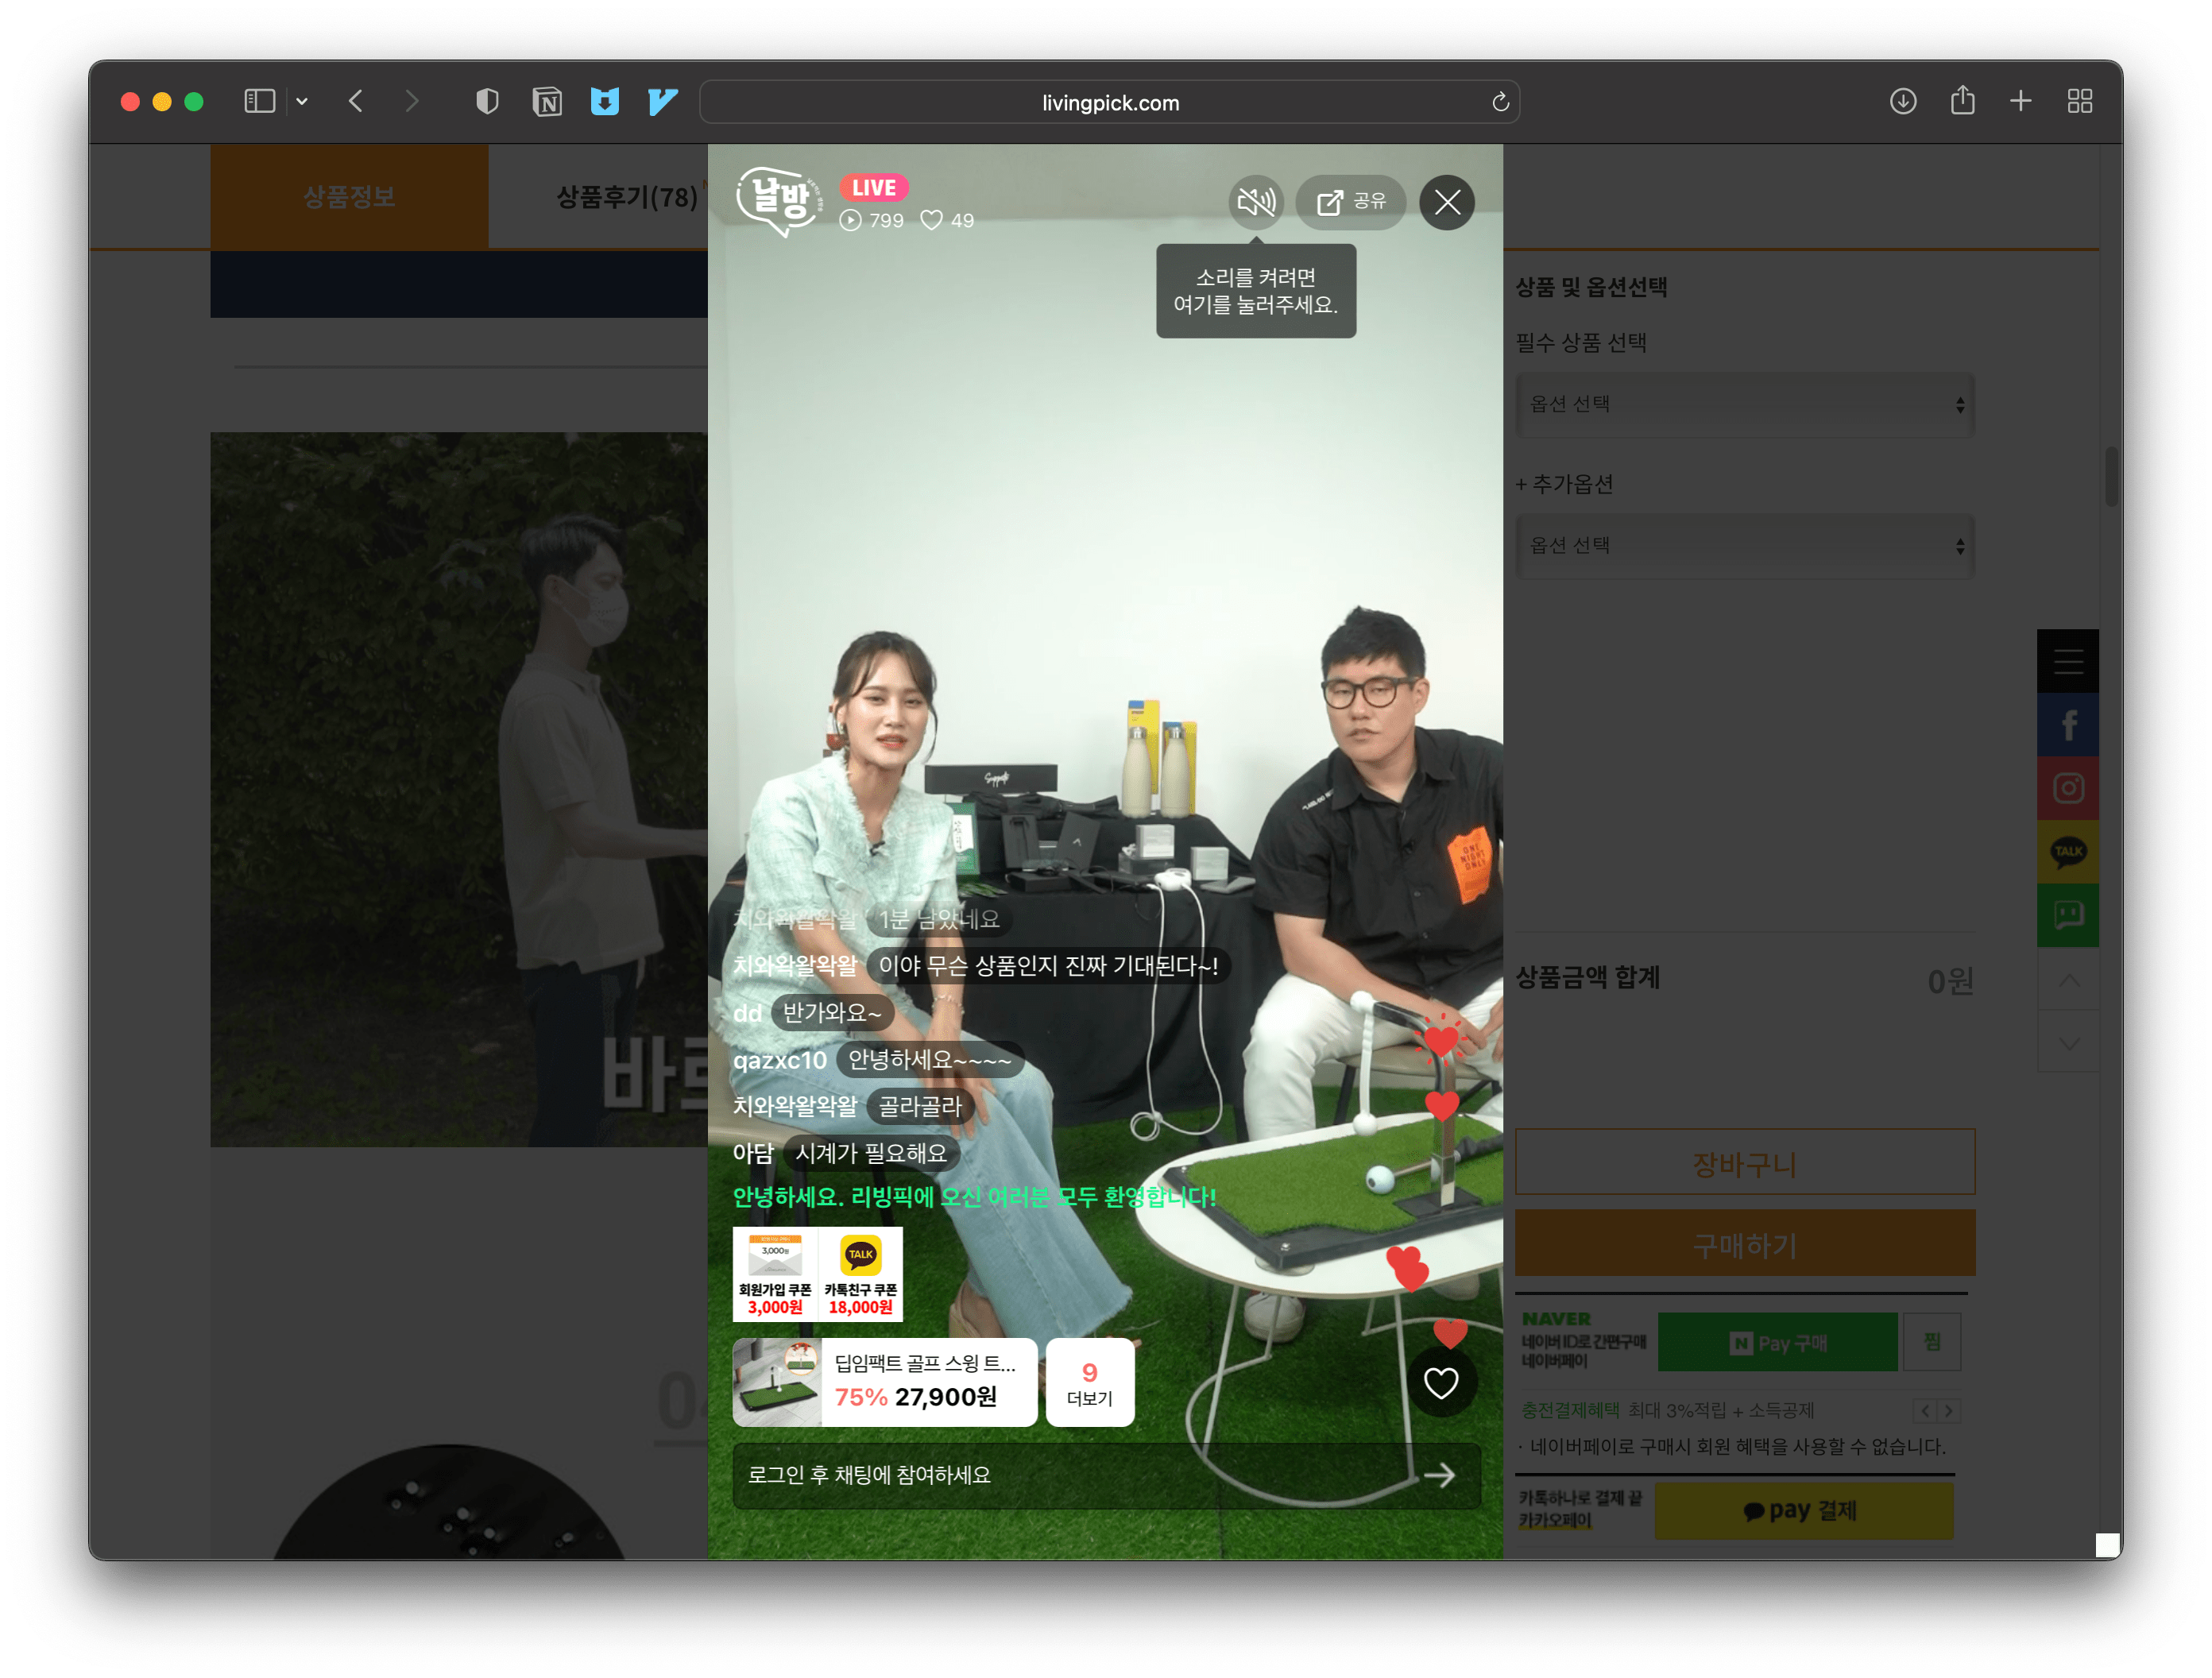Open the green chat sidebar icon
This screenshot has height=1678, width=2212.
point(2068,914)
